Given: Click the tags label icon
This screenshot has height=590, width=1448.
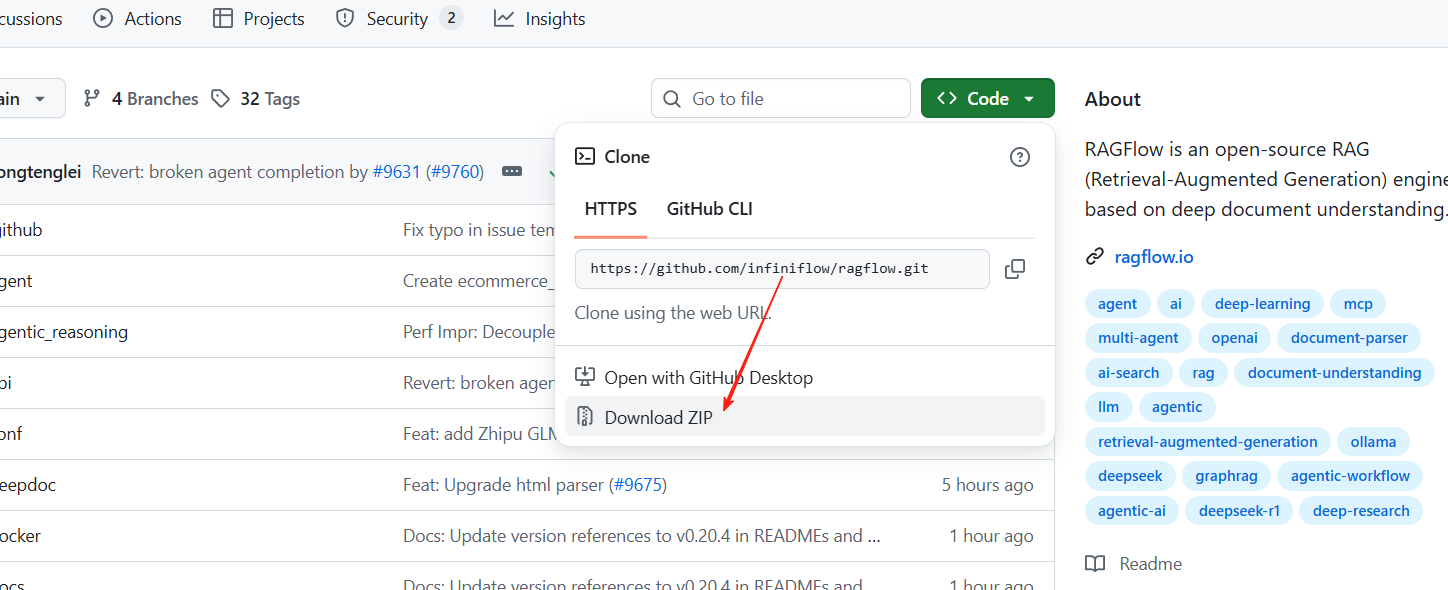Looking at the screenshot, I should click(220, 99).
